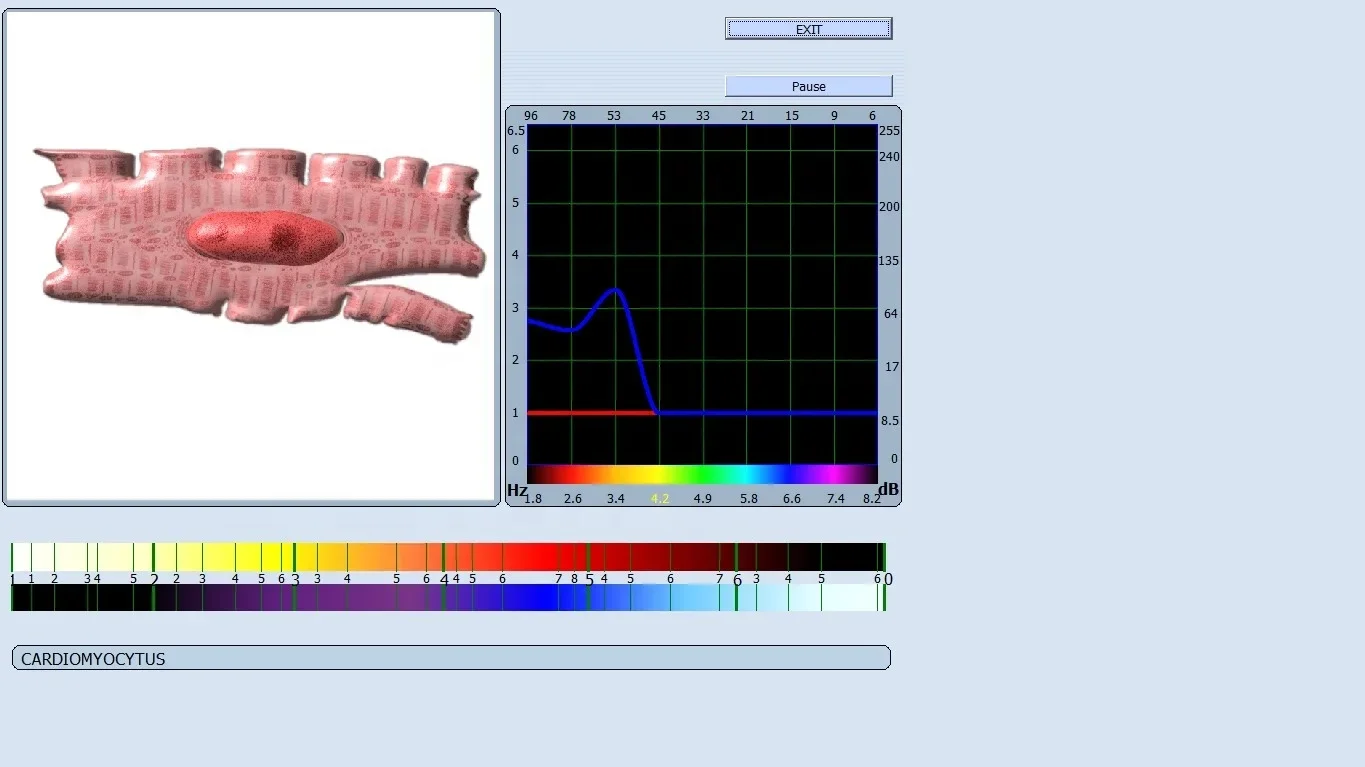
Task: Click the 96 label on the top axis
Action: point(531,116)
